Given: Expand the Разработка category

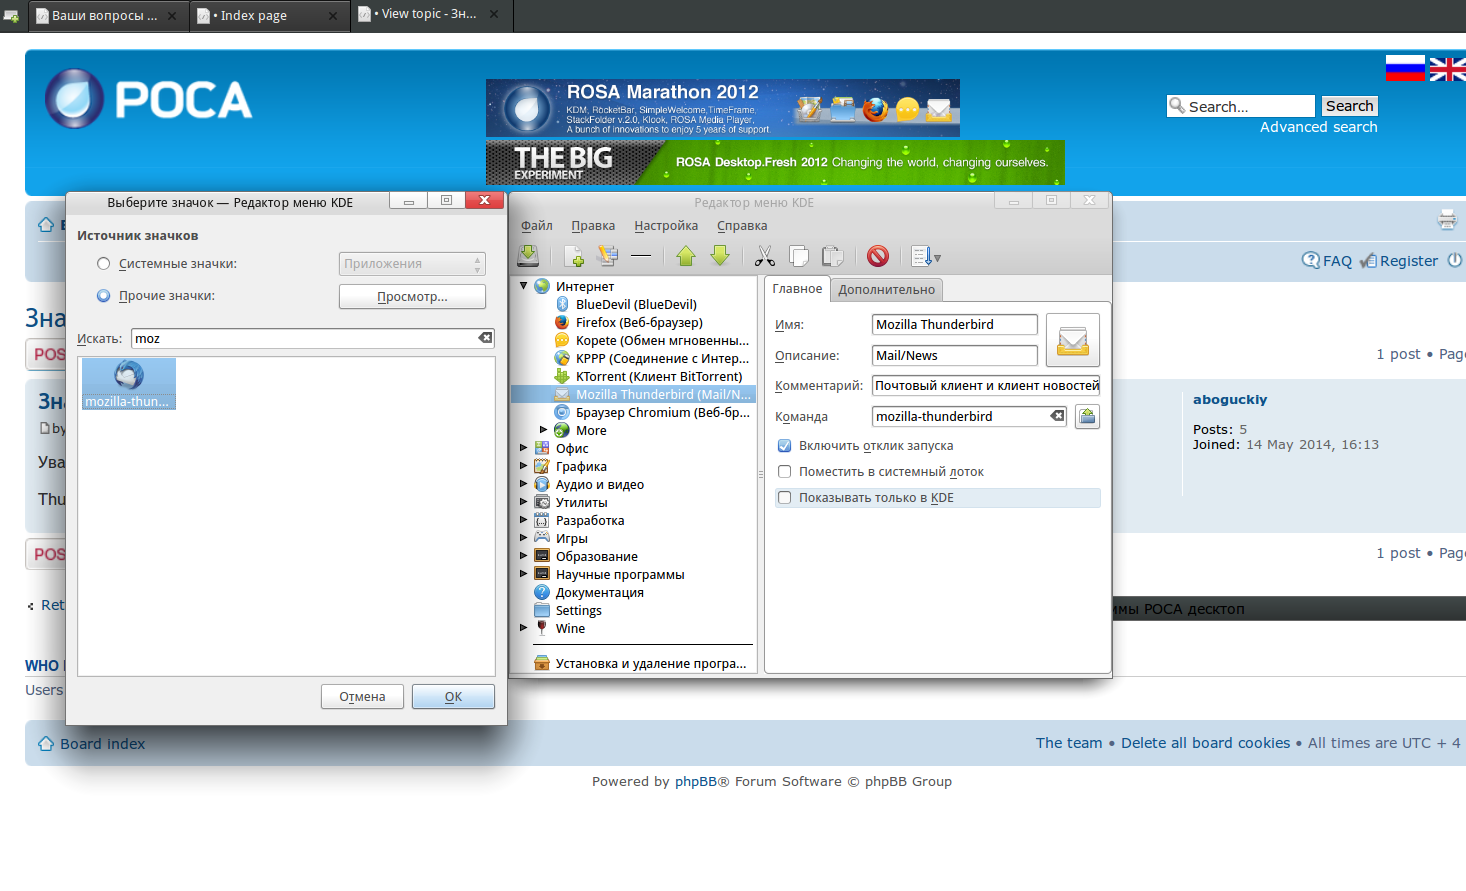Looking at the screenshot, I should click(523, 520).
